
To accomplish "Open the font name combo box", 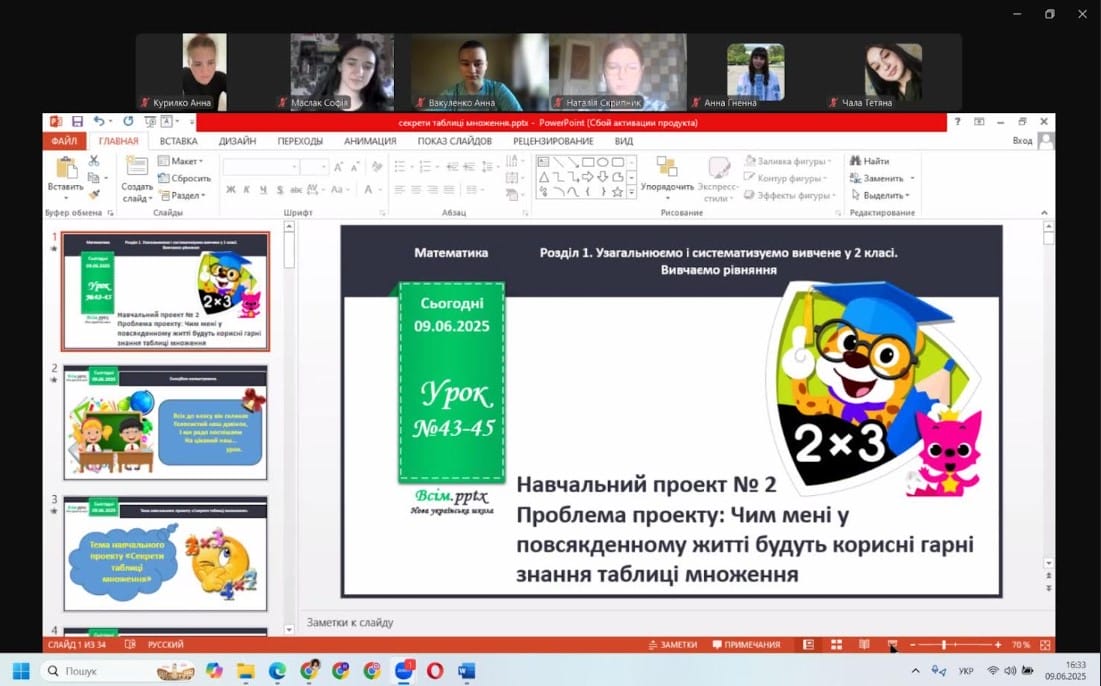I will [x=261, y=167].
